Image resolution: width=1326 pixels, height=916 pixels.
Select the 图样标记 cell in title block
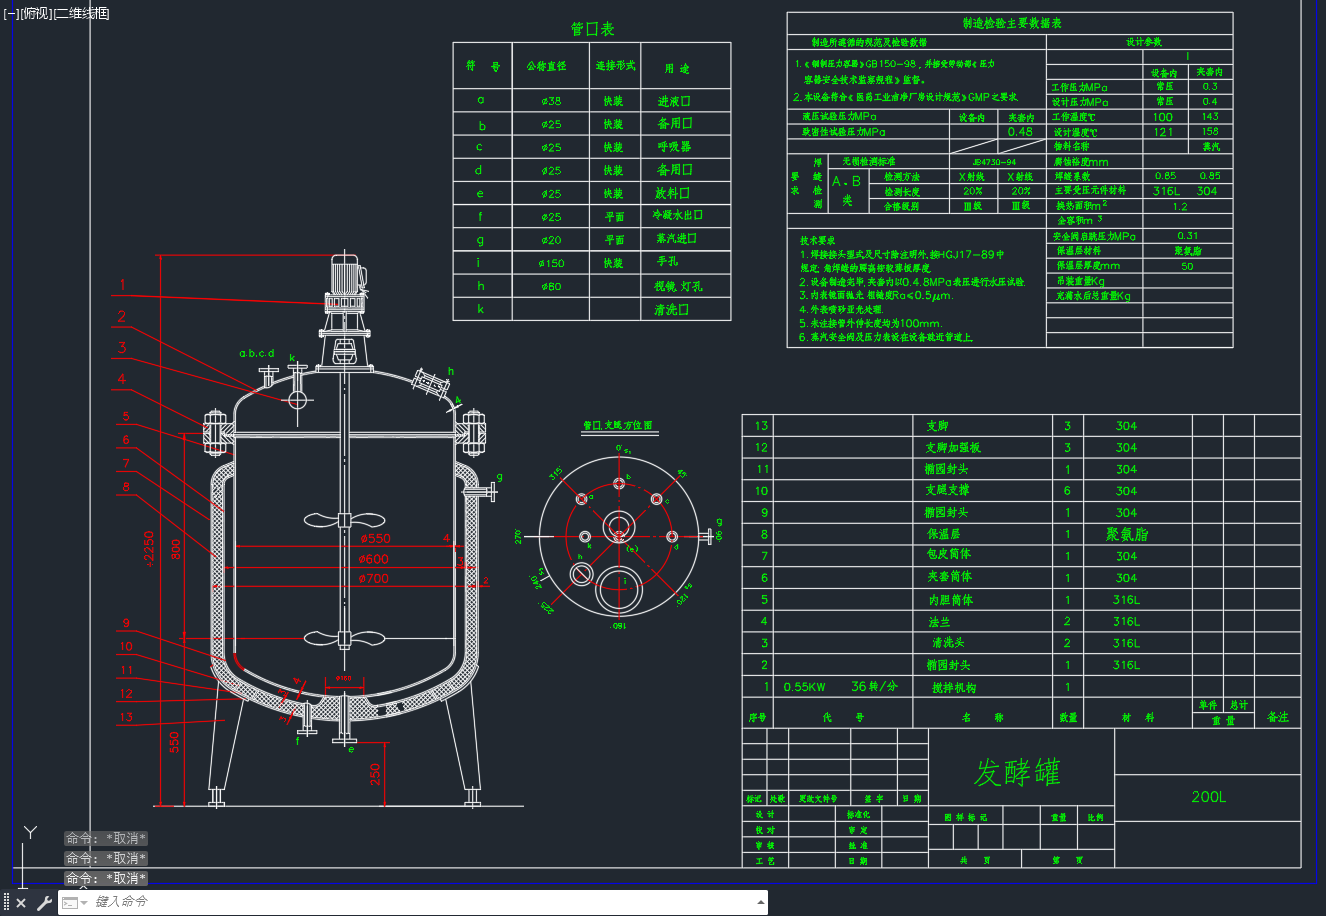point(966,817)
